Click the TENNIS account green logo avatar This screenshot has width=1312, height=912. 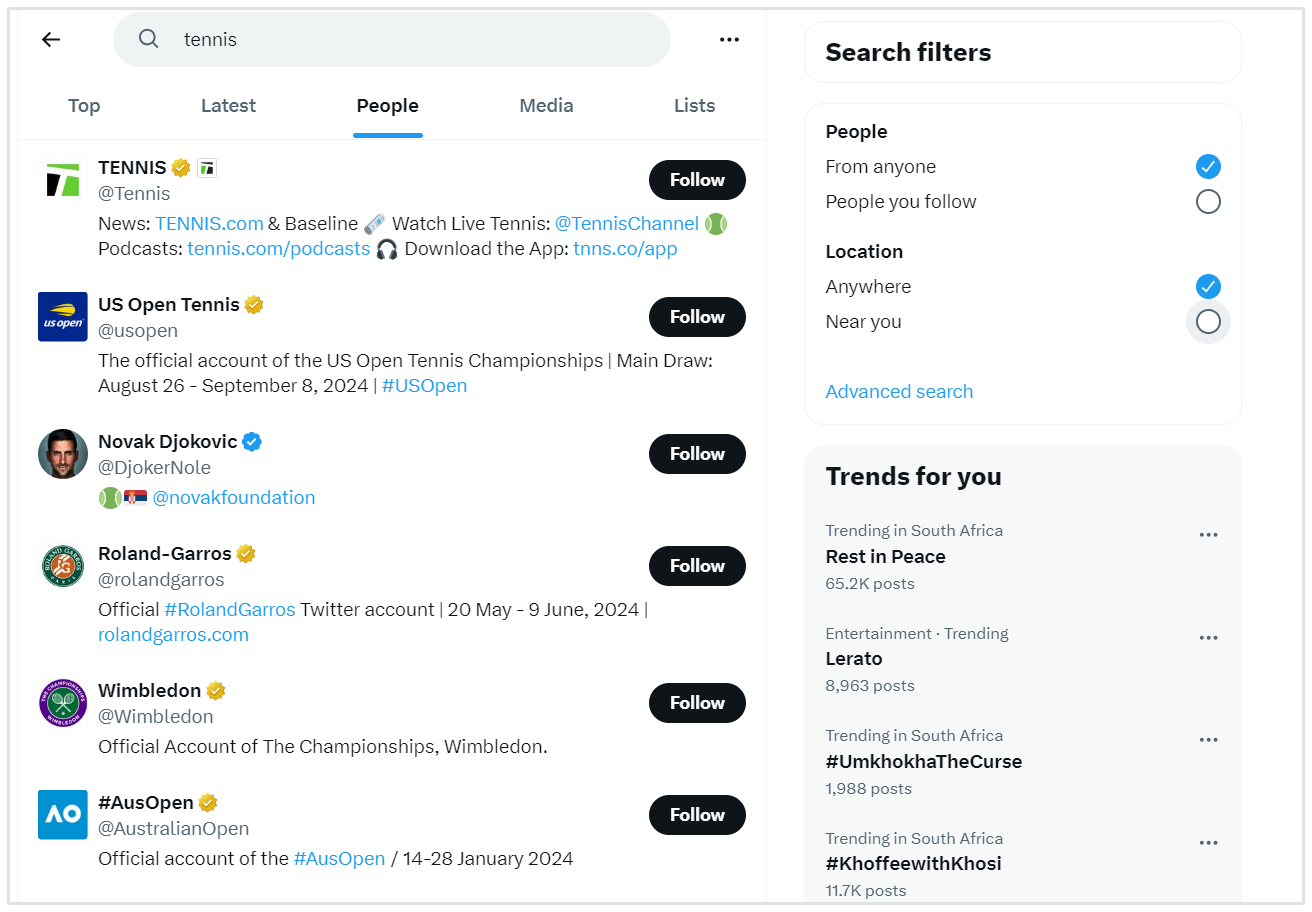click(x=63, y=180)
